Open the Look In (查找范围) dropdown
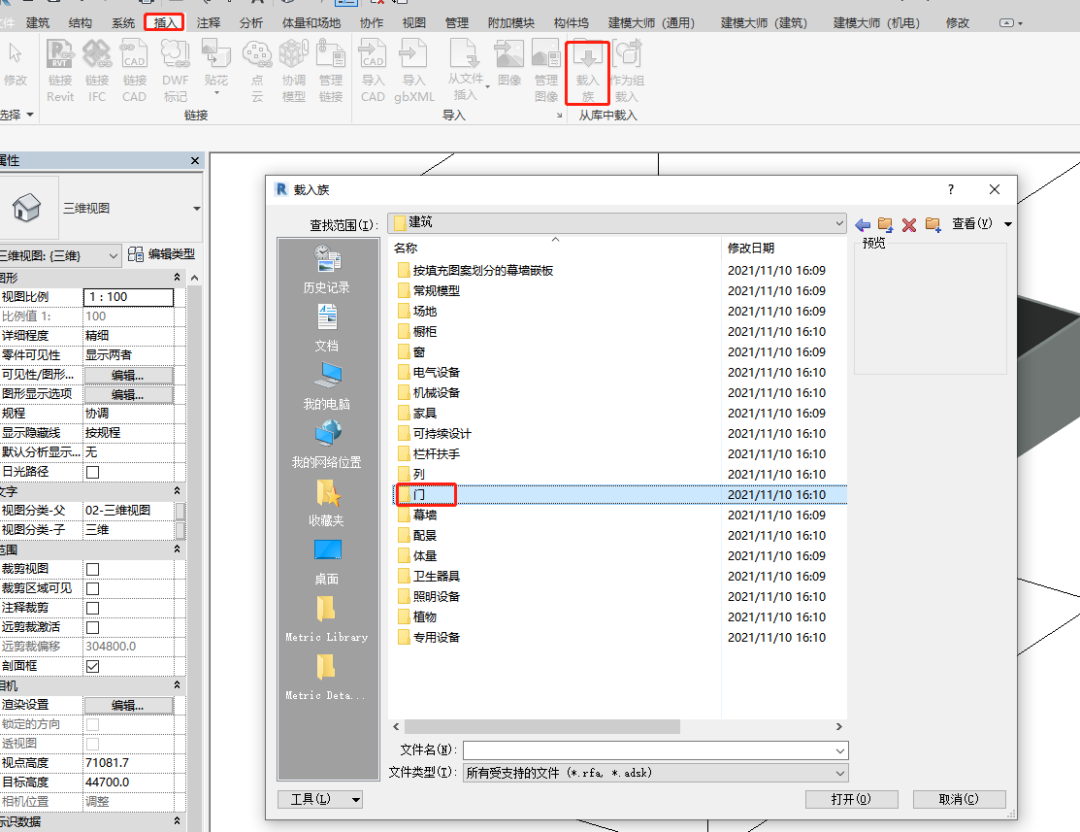1080x832 pixels. pos(616,222)
